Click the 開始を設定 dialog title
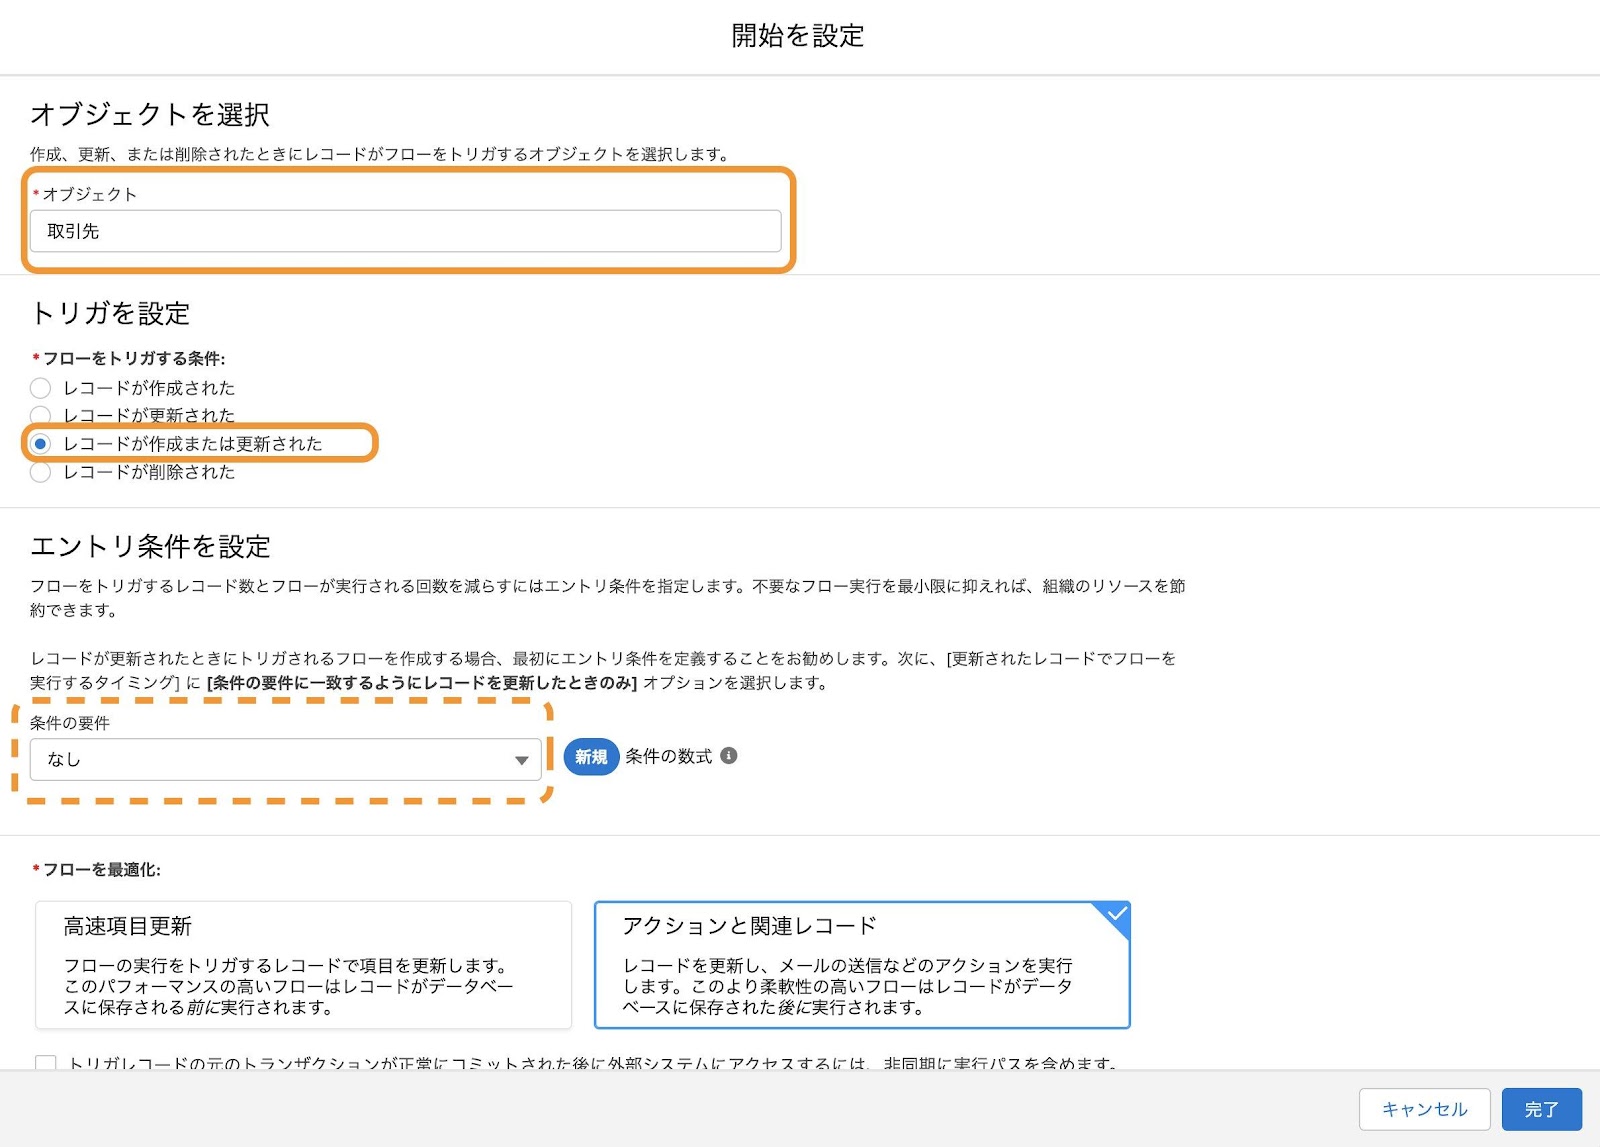1600x1147 pixels. point(798,36)
